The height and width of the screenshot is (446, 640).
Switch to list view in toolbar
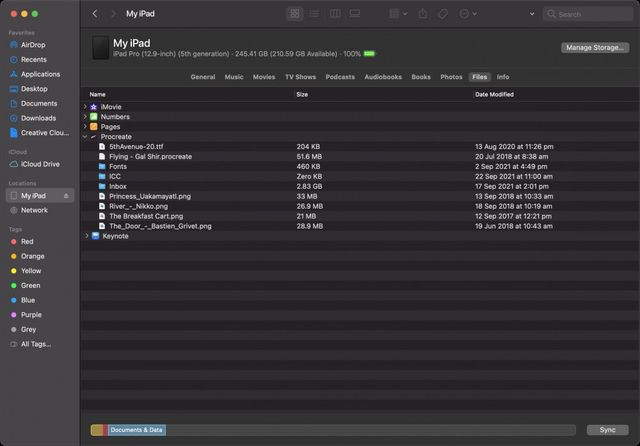[315, 14]
